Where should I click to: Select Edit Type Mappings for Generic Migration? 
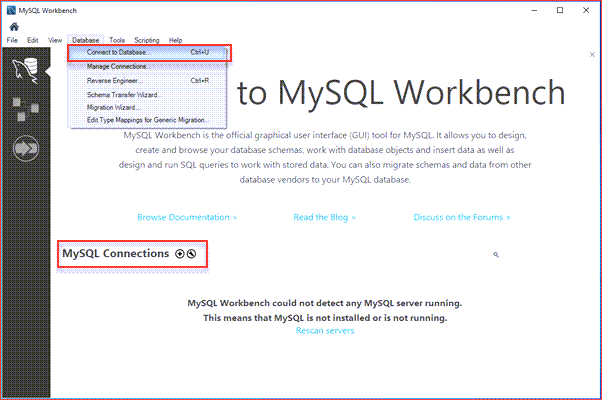click(x=147, y=120)
